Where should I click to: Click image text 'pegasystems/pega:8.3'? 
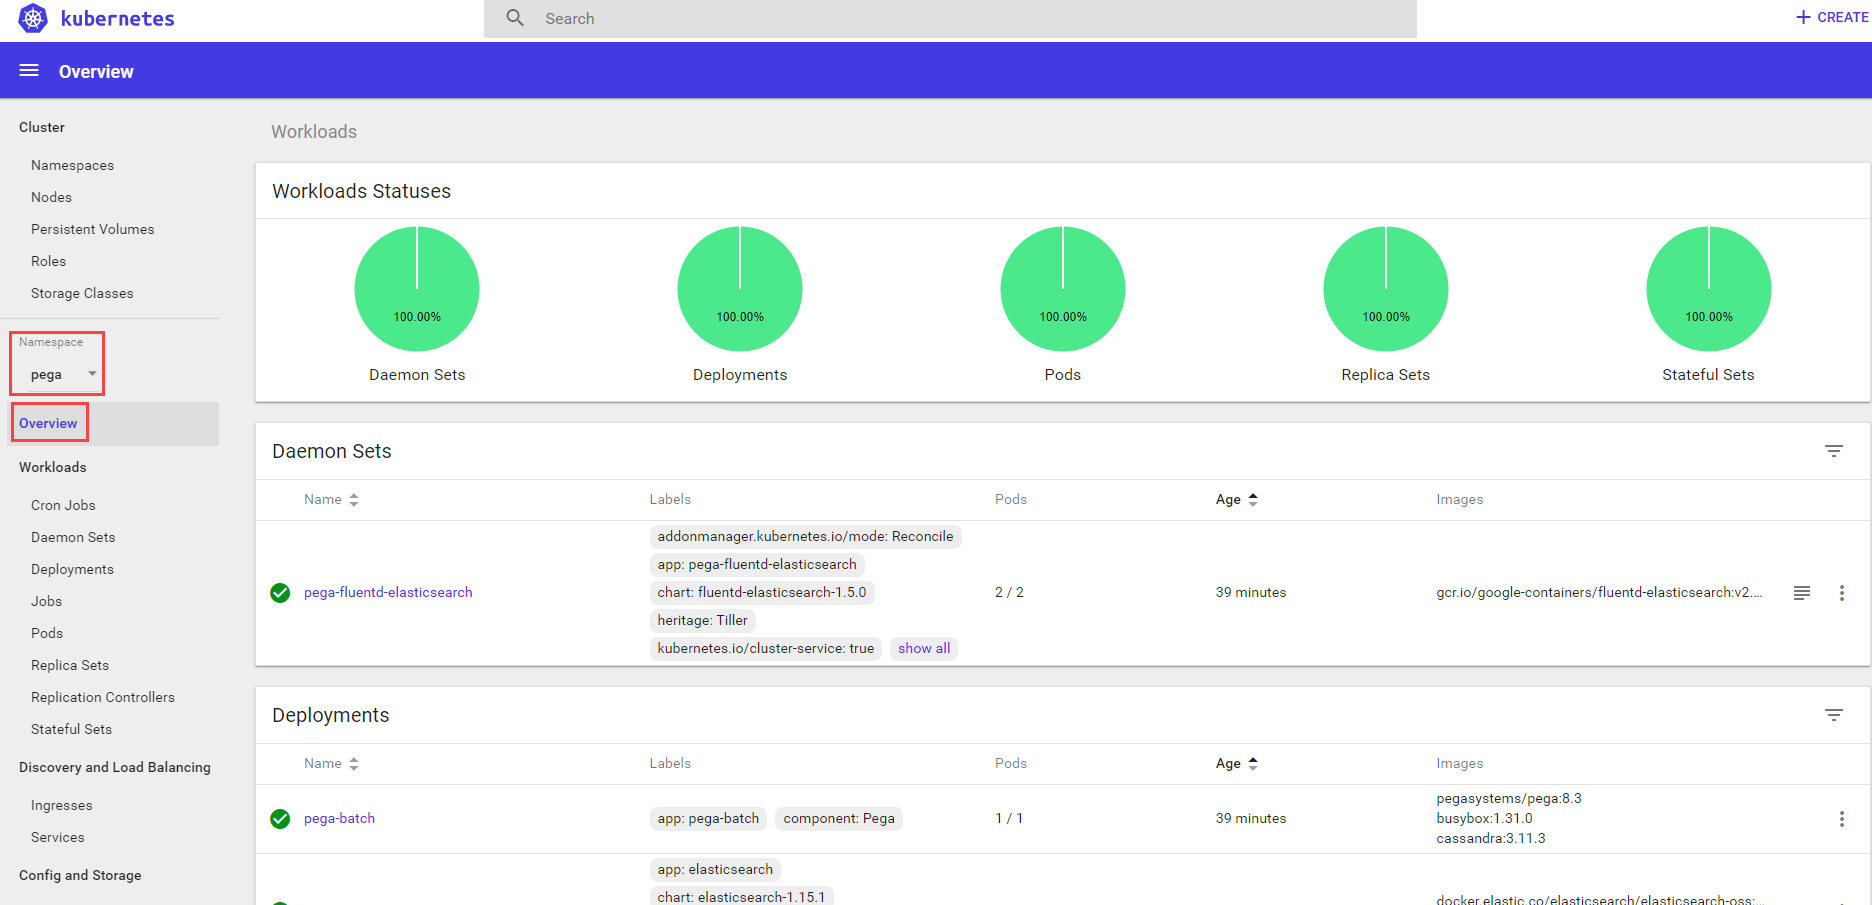tap(1509, 798)
